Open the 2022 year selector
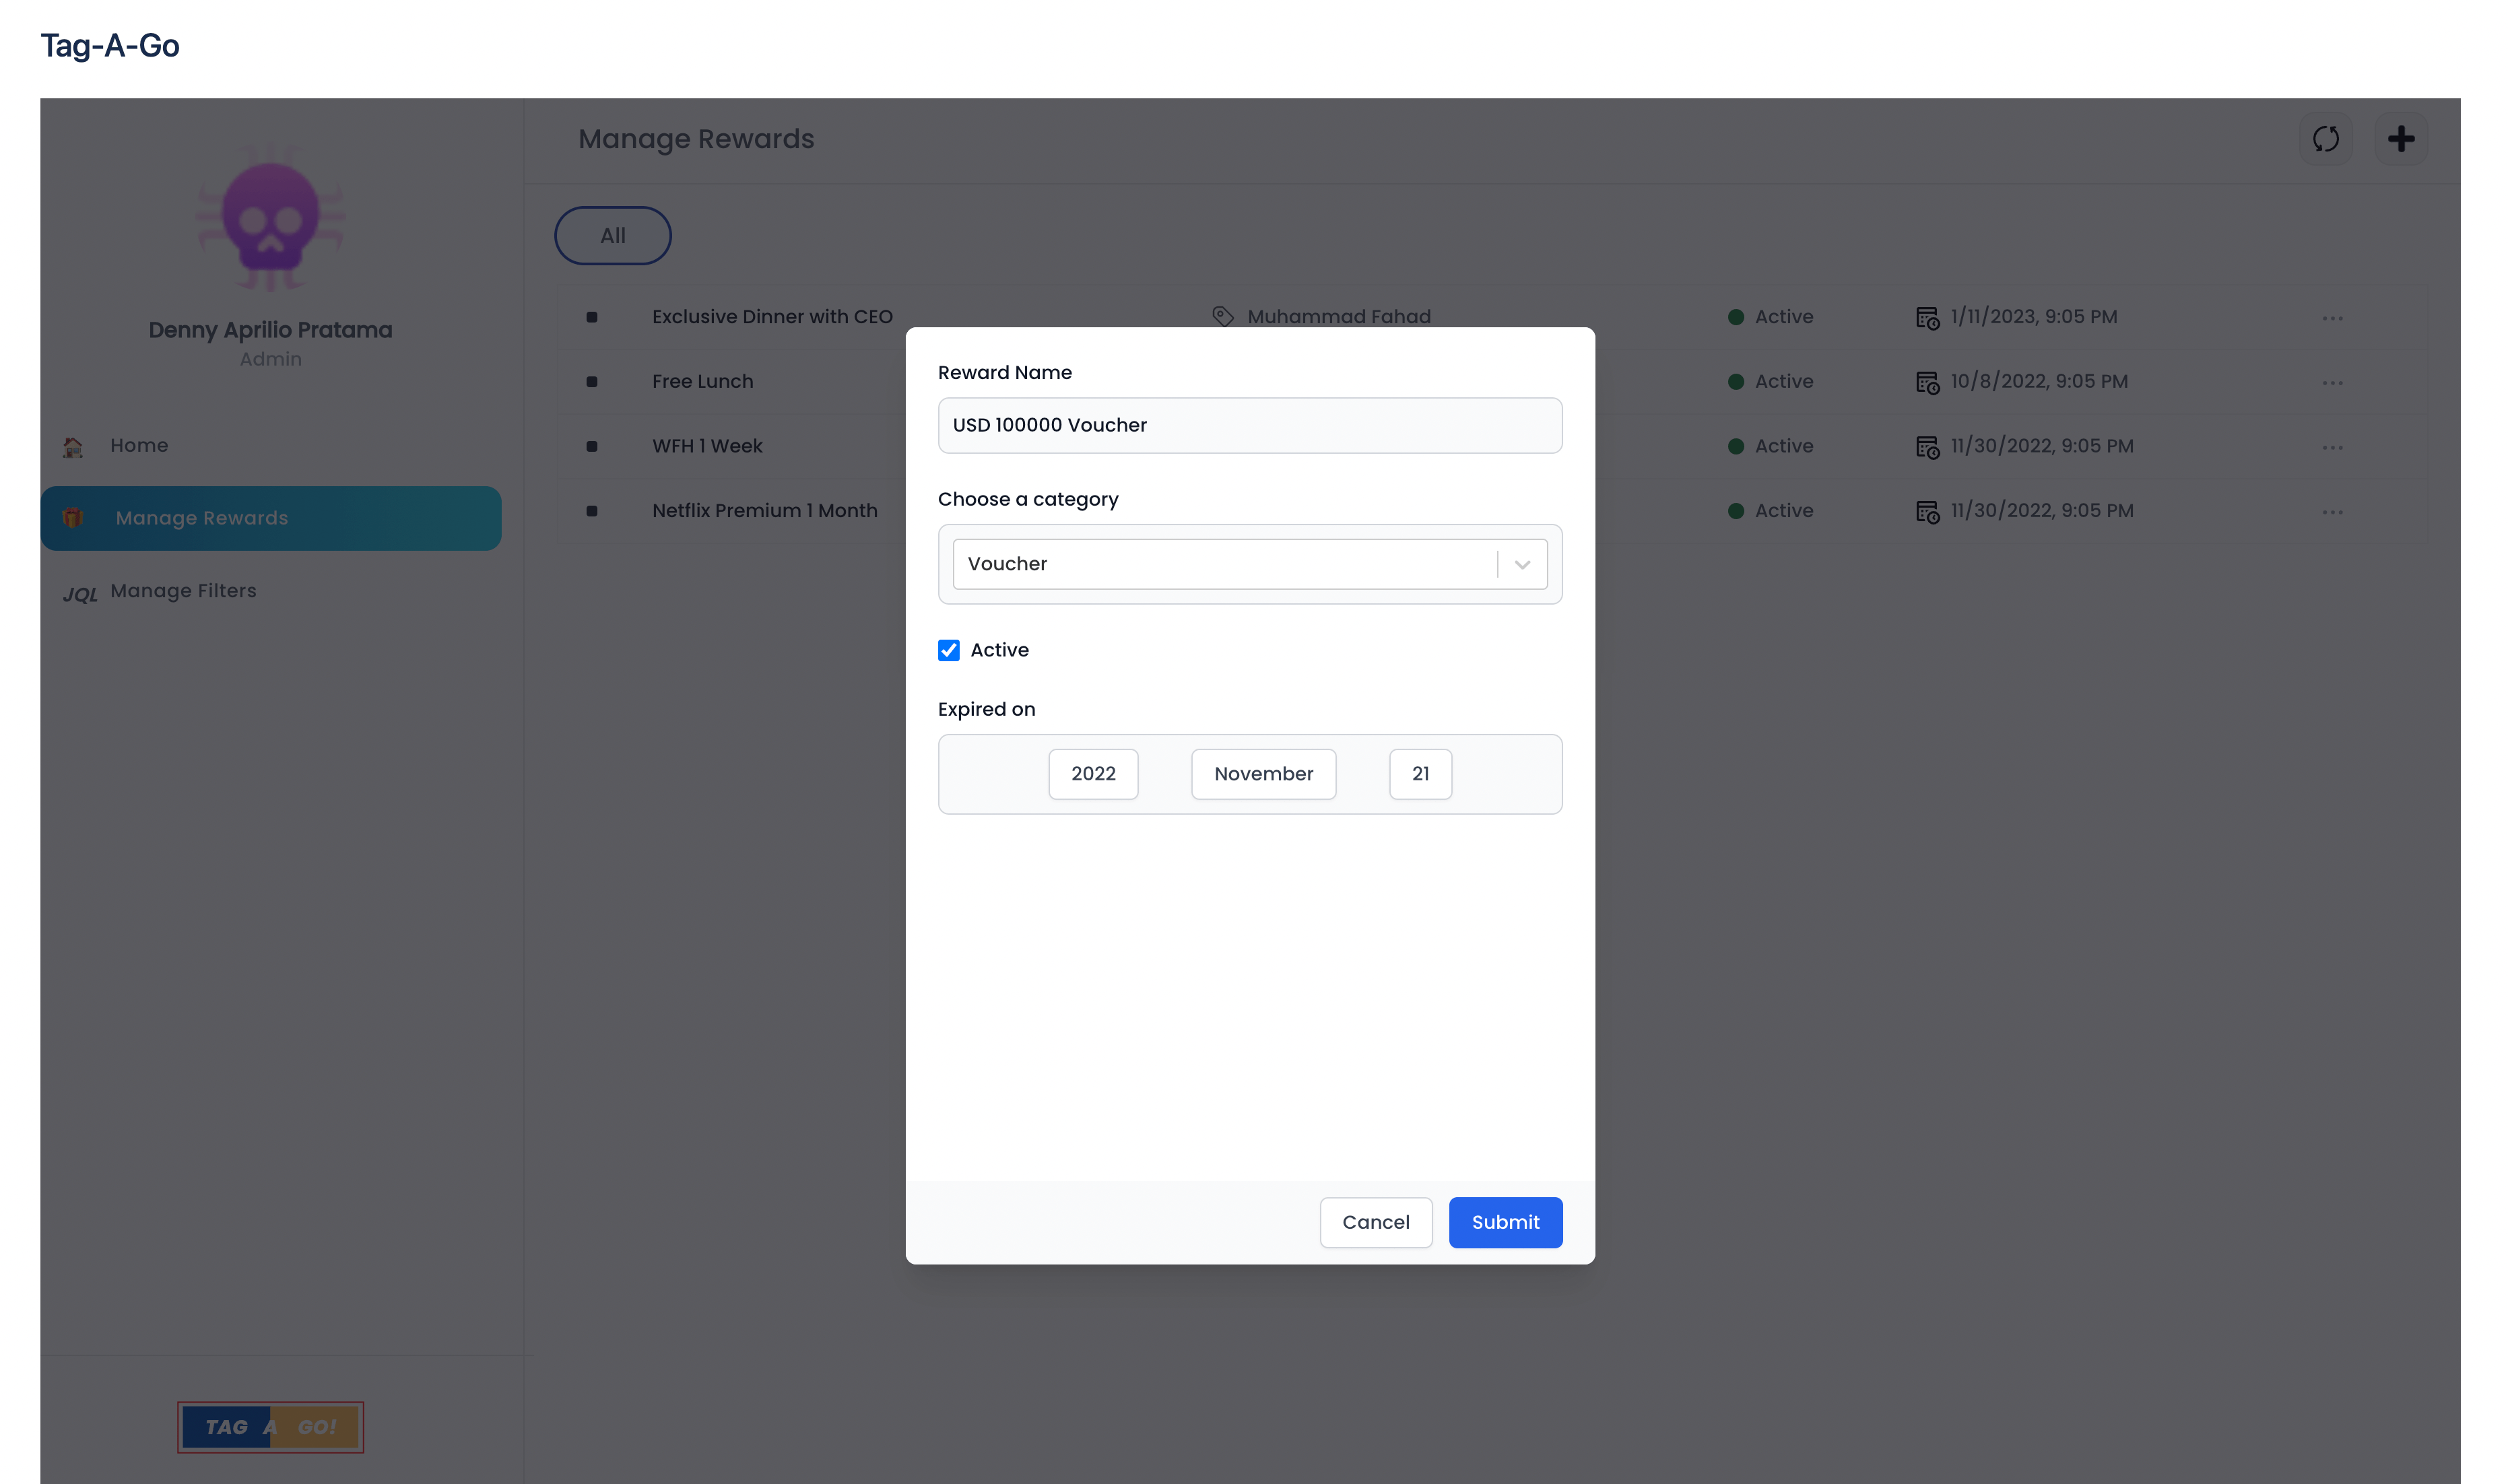This screenshot has width=2508, height=1484. tap(1093, 774)
